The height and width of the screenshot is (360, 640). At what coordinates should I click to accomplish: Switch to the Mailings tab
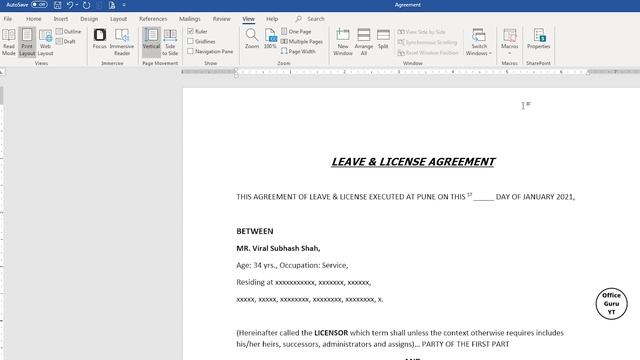click(190, 19)
